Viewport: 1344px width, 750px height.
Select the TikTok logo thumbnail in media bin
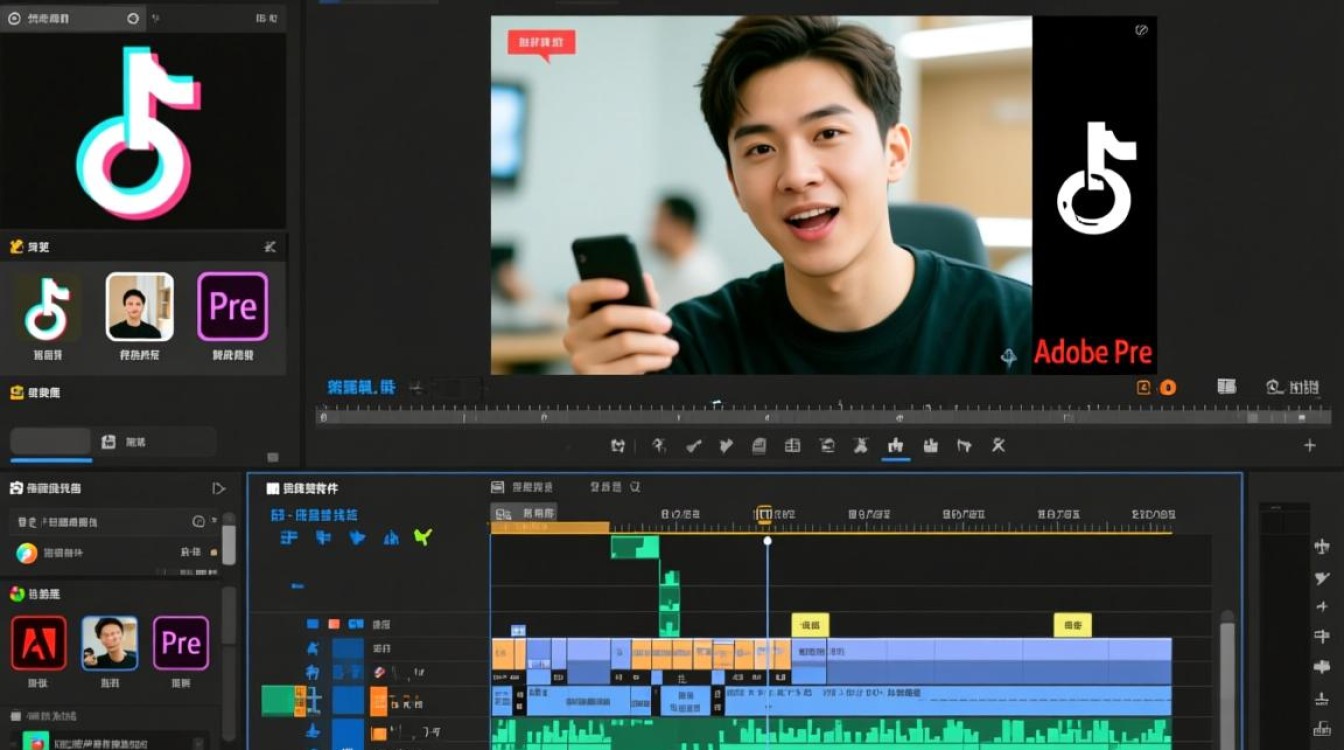tap(47, 307)
